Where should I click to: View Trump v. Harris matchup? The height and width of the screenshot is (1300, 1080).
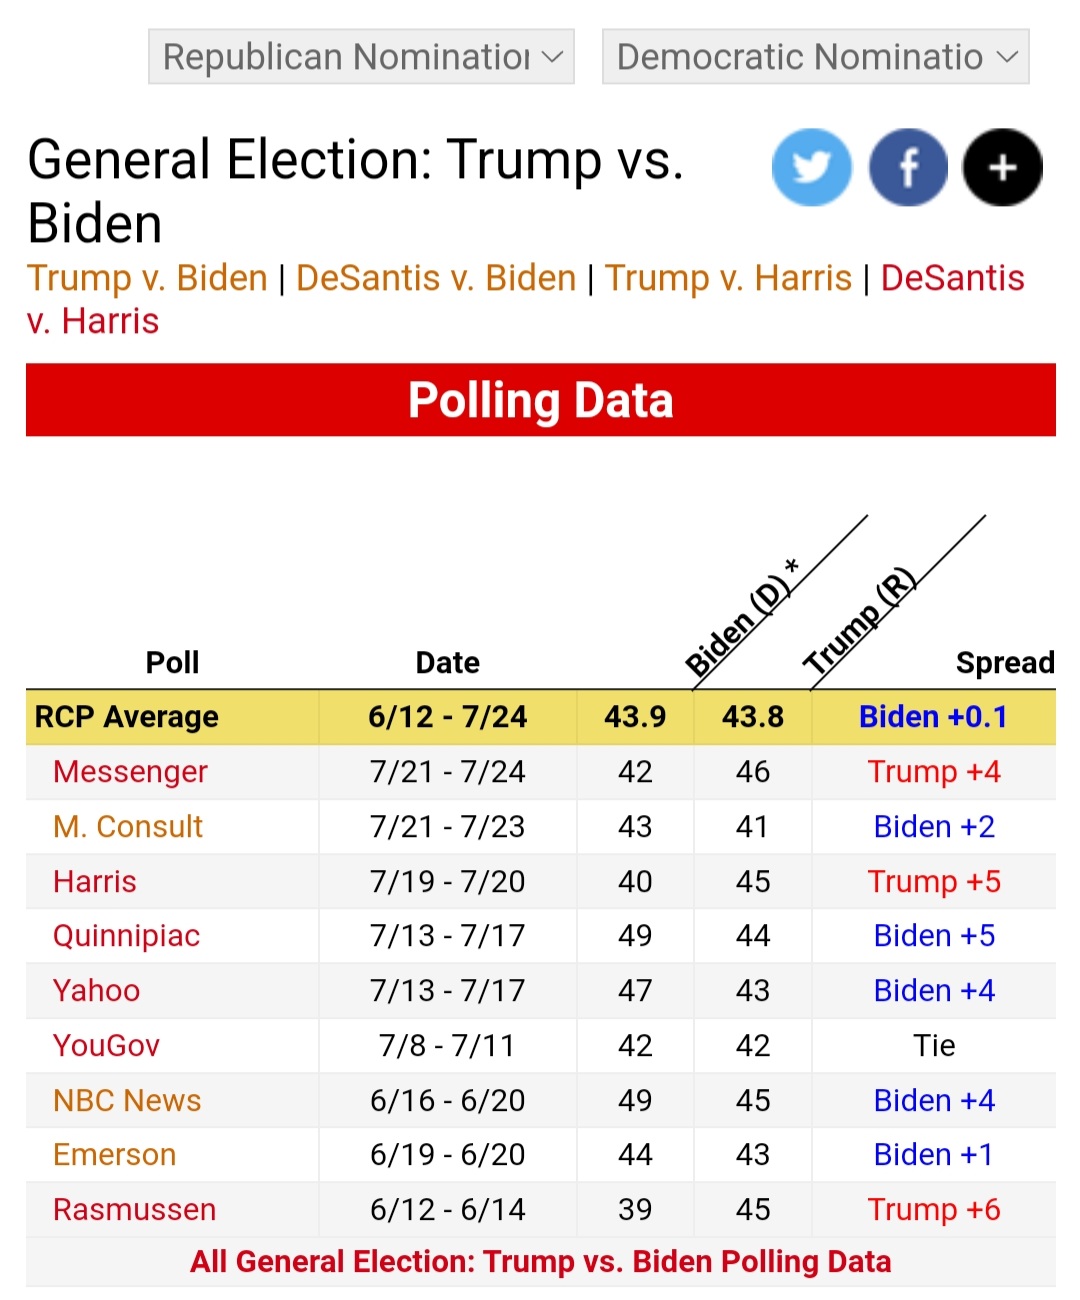(x=728, y=278)
